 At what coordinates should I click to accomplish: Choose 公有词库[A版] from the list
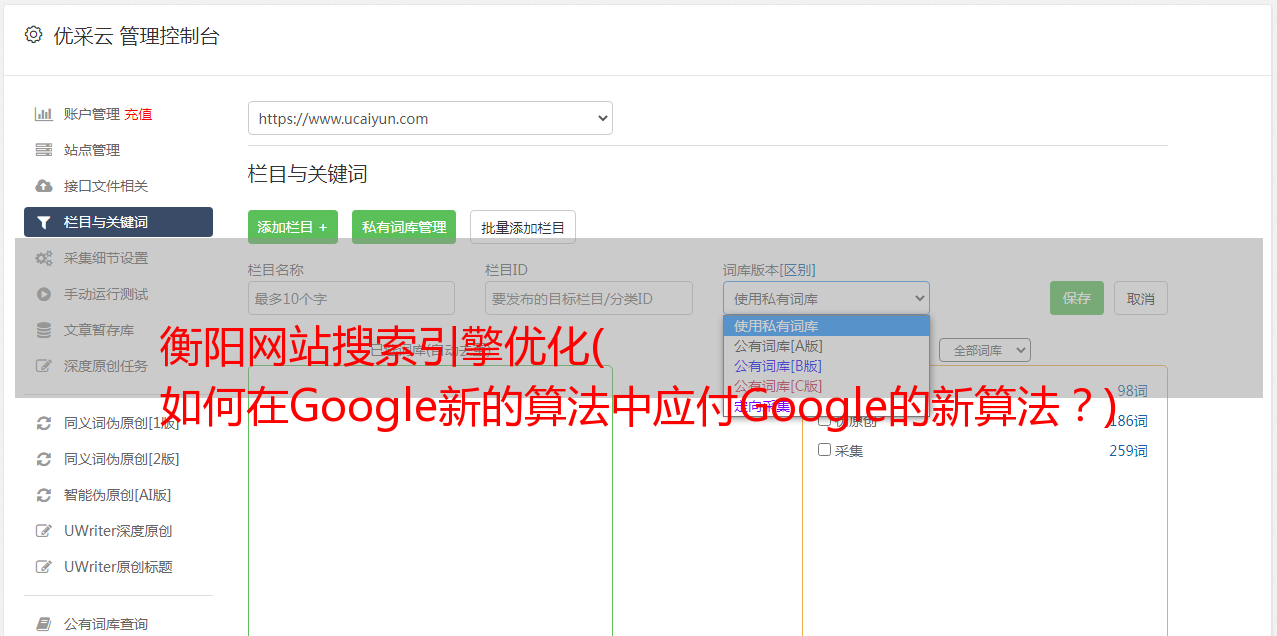[826, 346]
